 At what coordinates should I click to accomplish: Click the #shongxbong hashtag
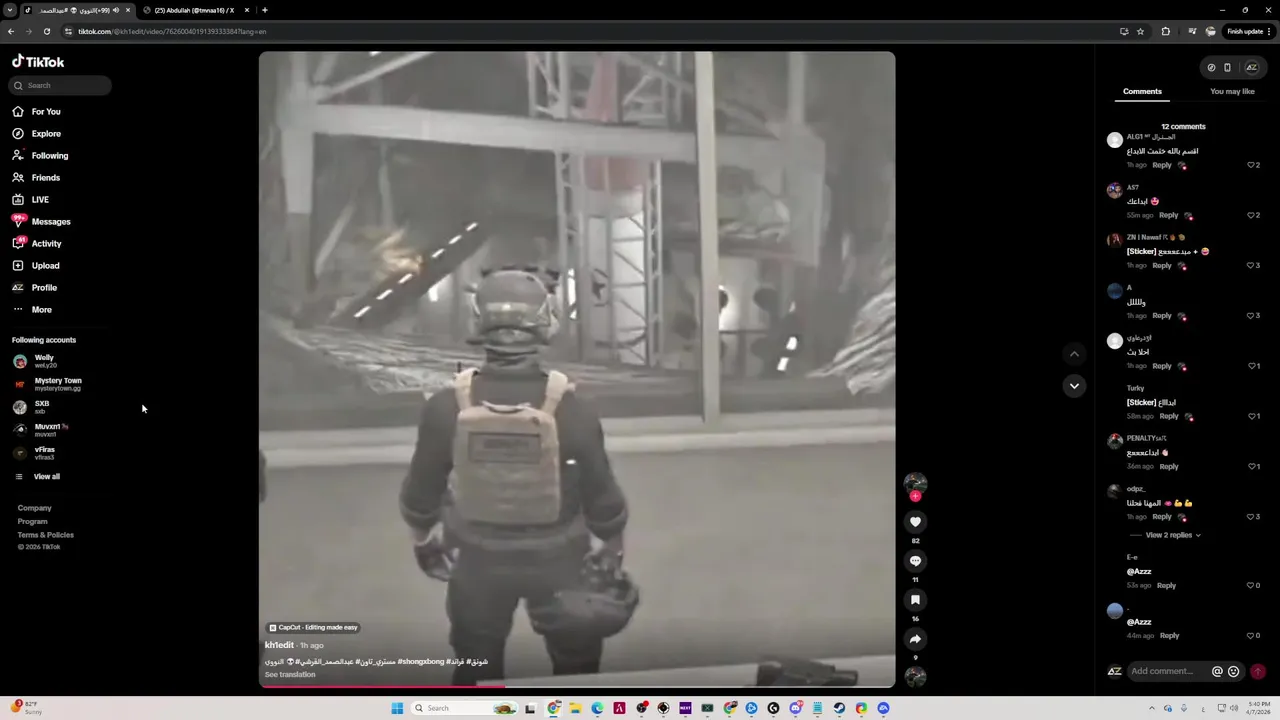click(x=420, y=661)
